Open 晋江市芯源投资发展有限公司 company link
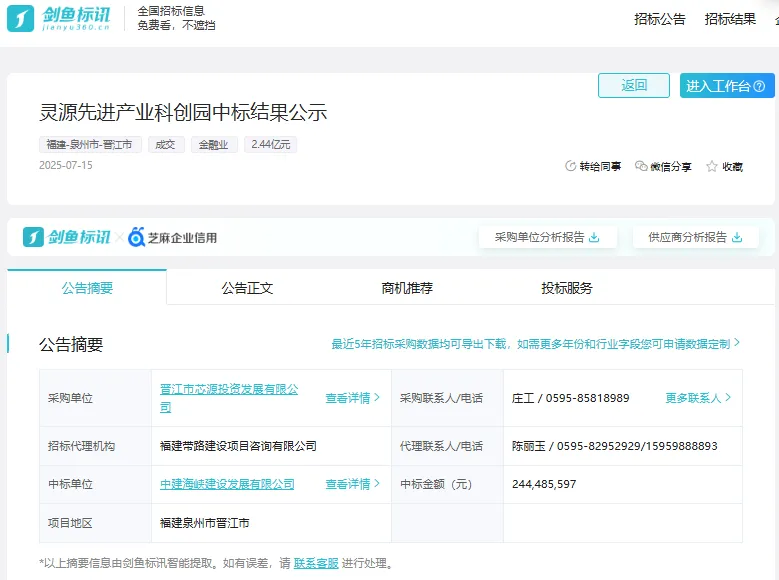This screenshot has width=779, height=580. click(229, 390)
